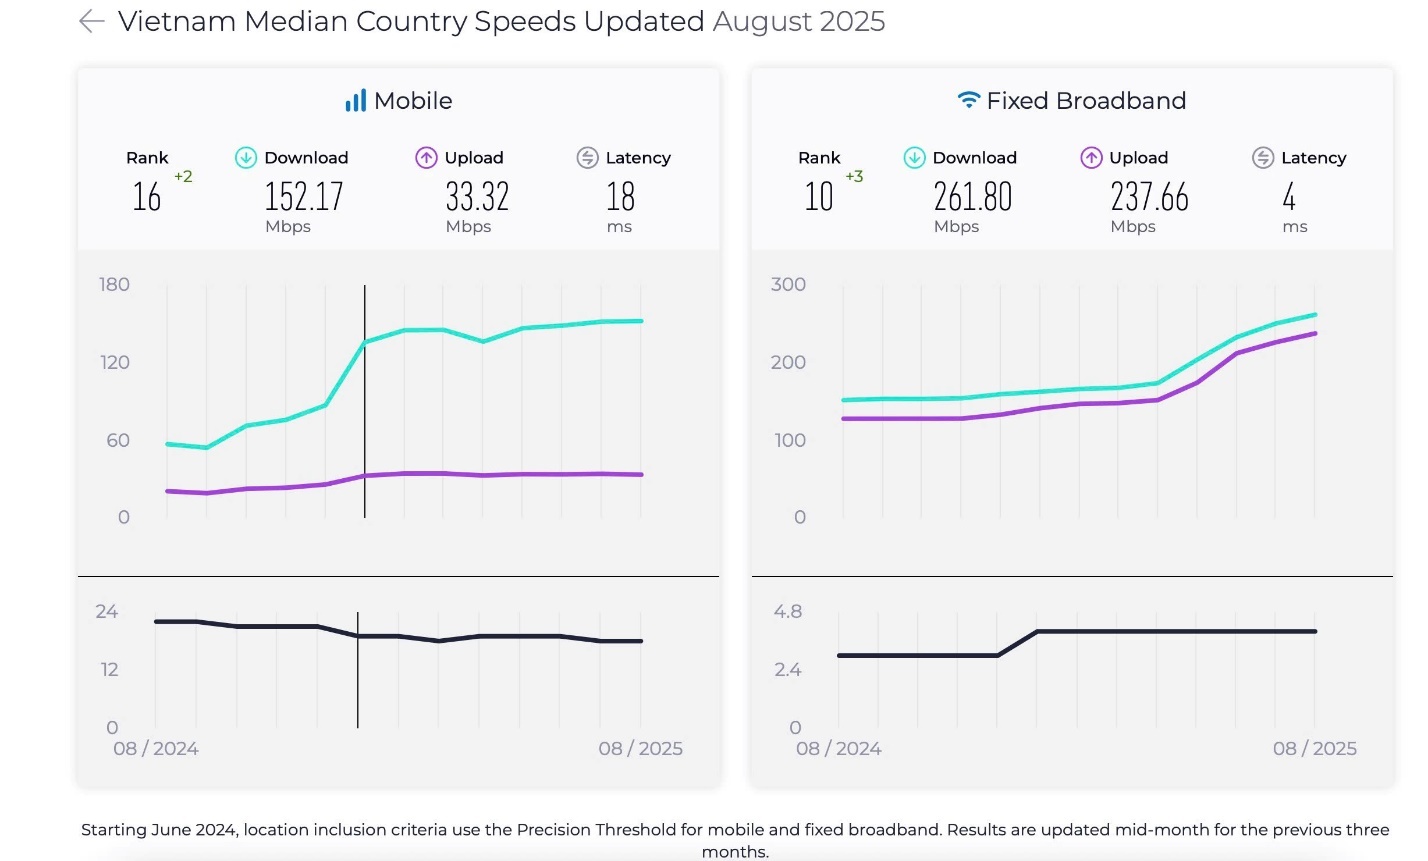Click the vertical marker on Mobile latency chart
Screen dimensions: 1428x861
358,680
